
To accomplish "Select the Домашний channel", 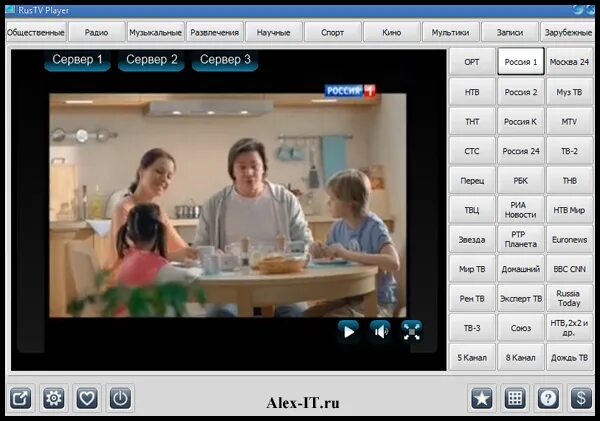I will (x=521, y=269).
